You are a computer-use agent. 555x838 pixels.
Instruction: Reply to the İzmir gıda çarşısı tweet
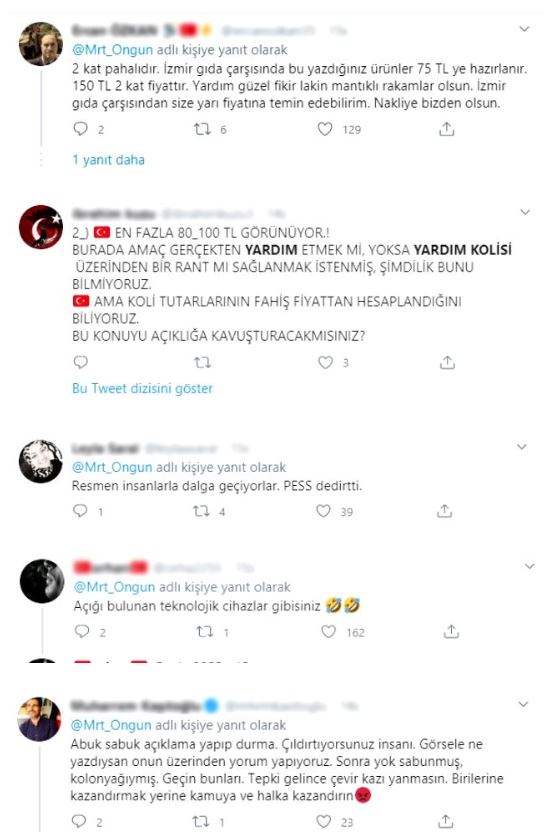81,129
